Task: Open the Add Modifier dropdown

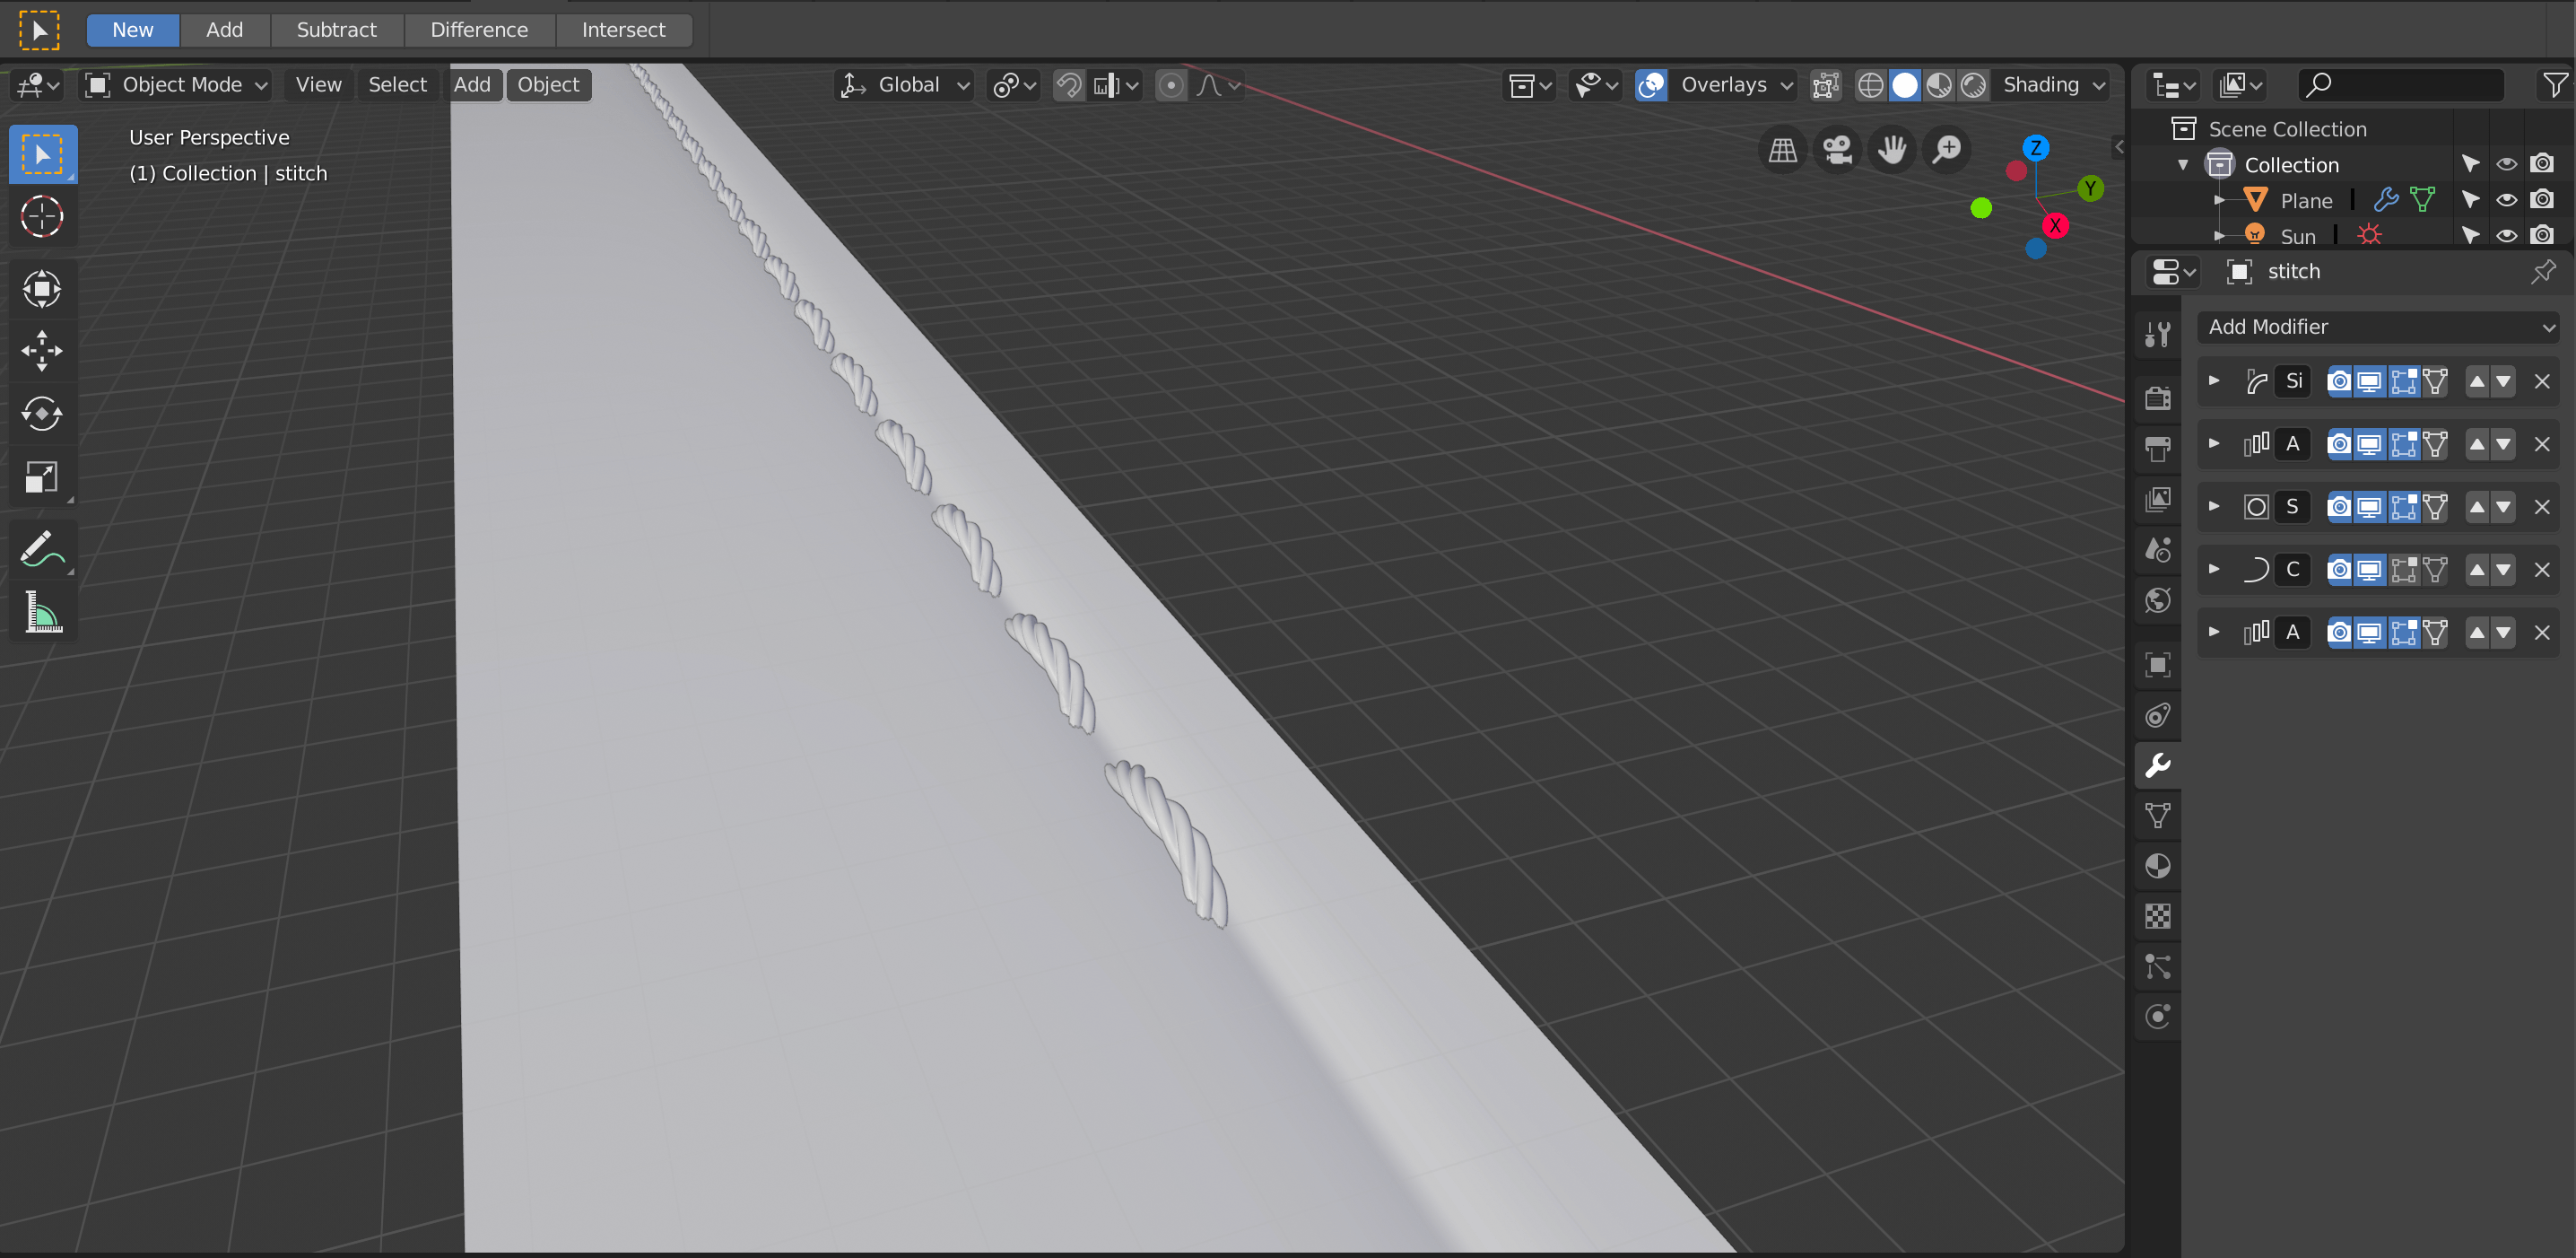Action: [x=2378, y=327]
